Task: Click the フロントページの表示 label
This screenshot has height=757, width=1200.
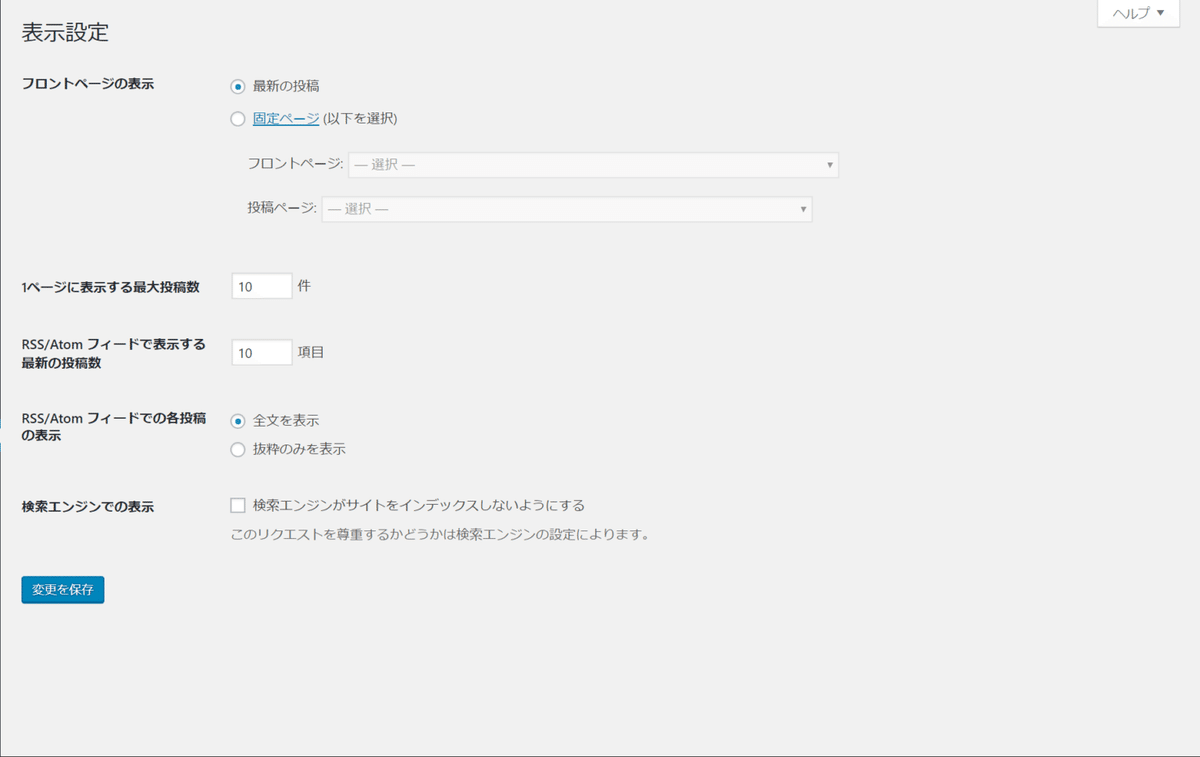Action: click(x=88, y=83)
